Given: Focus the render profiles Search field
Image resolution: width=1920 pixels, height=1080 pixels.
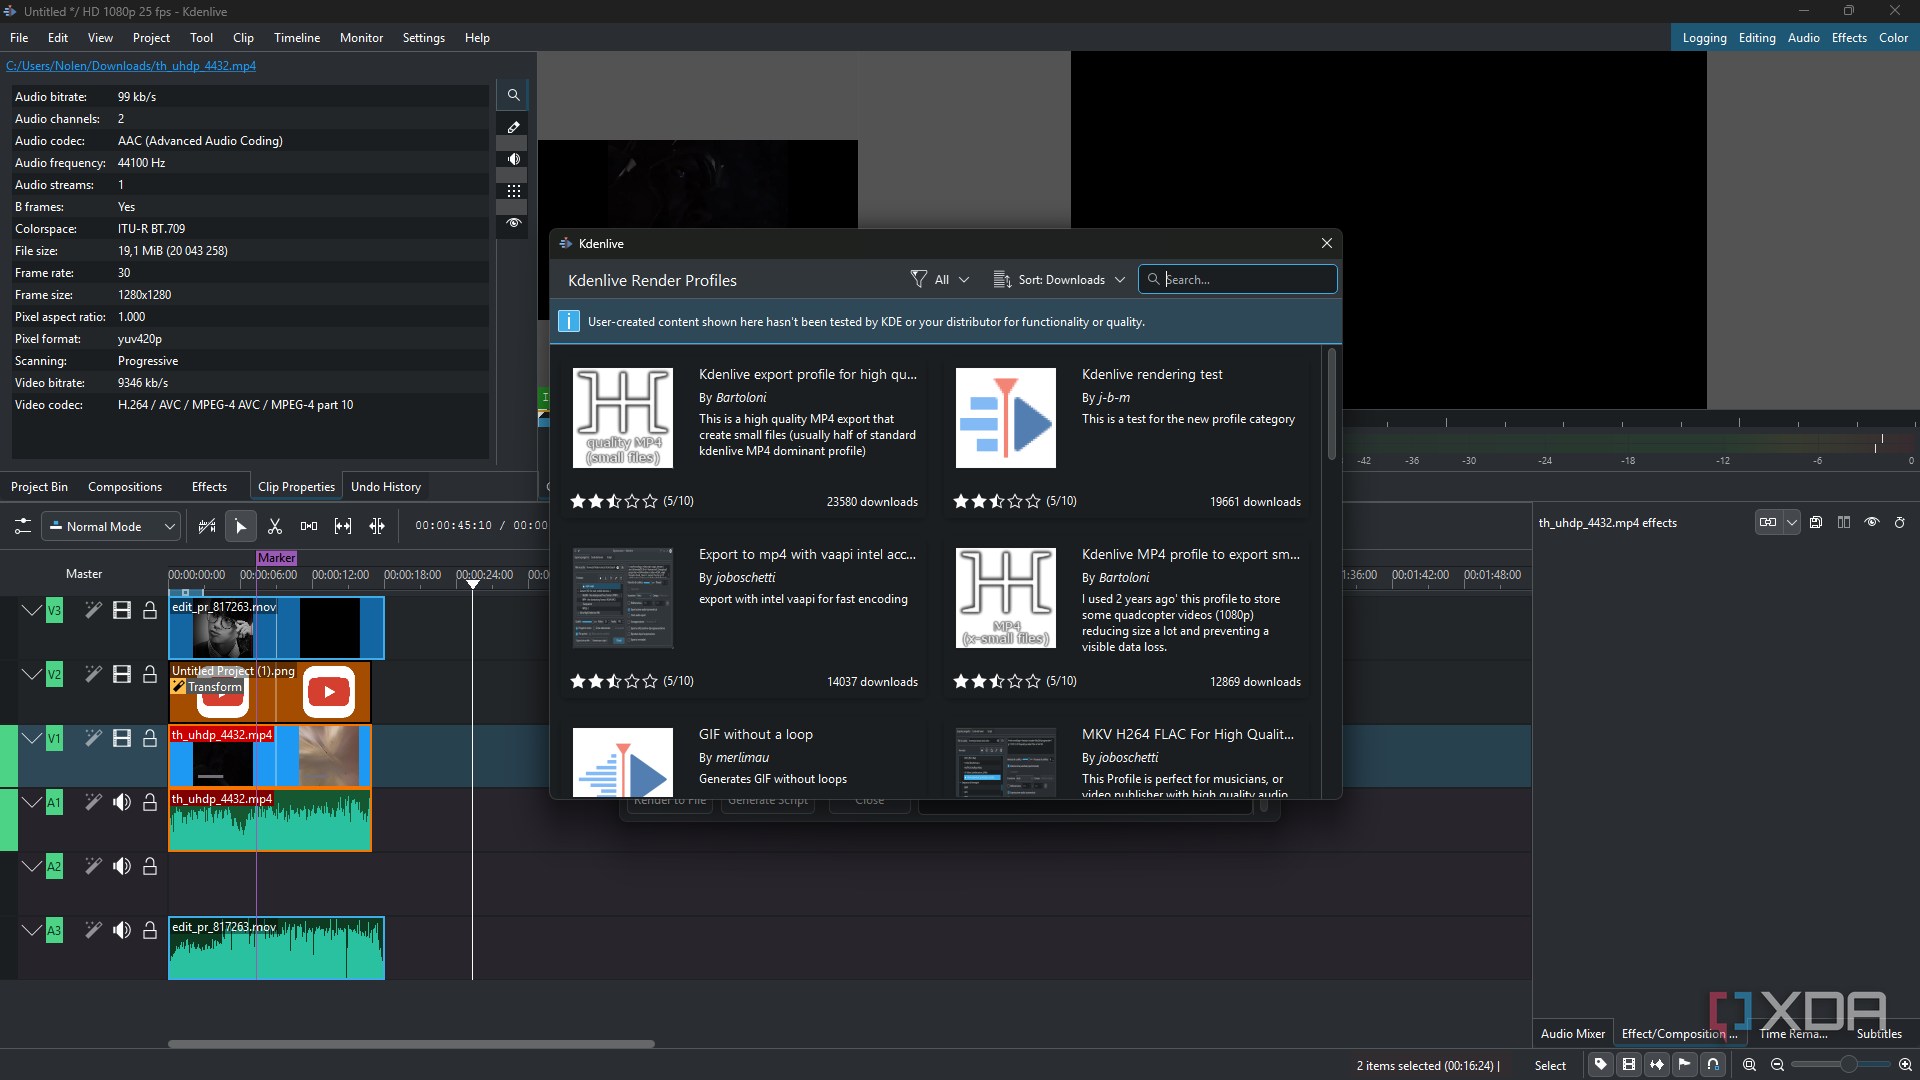Looking at the screenshot, I should point(1238,279).
